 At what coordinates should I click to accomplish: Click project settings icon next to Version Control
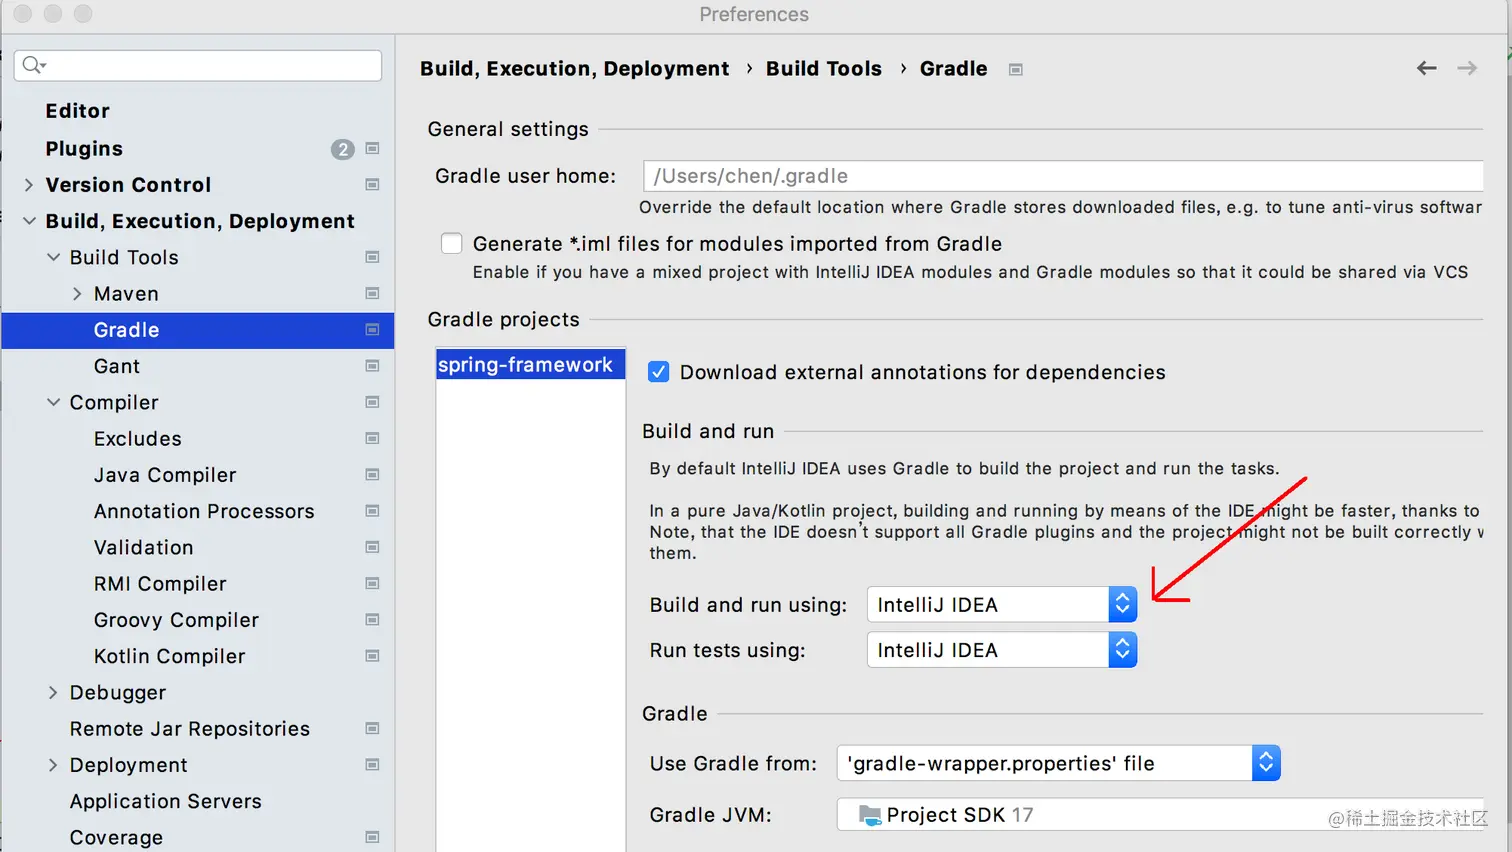tap(372, 185)
